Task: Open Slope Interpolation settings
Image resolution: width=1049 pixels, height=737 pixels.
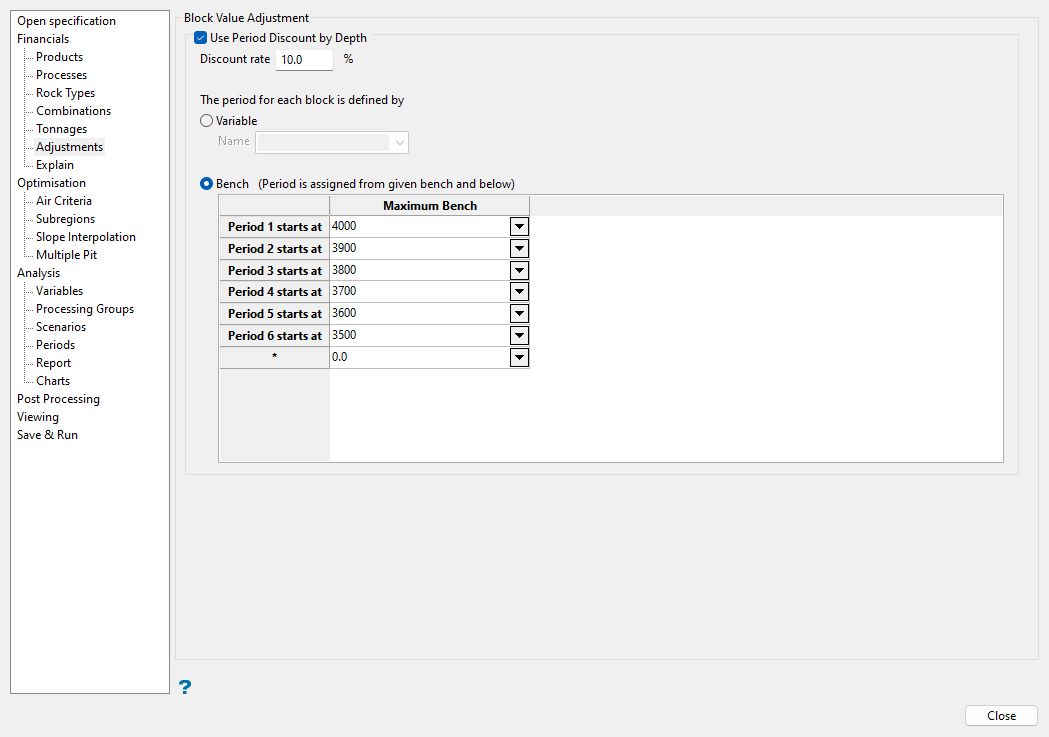Action: click(85, 237)
